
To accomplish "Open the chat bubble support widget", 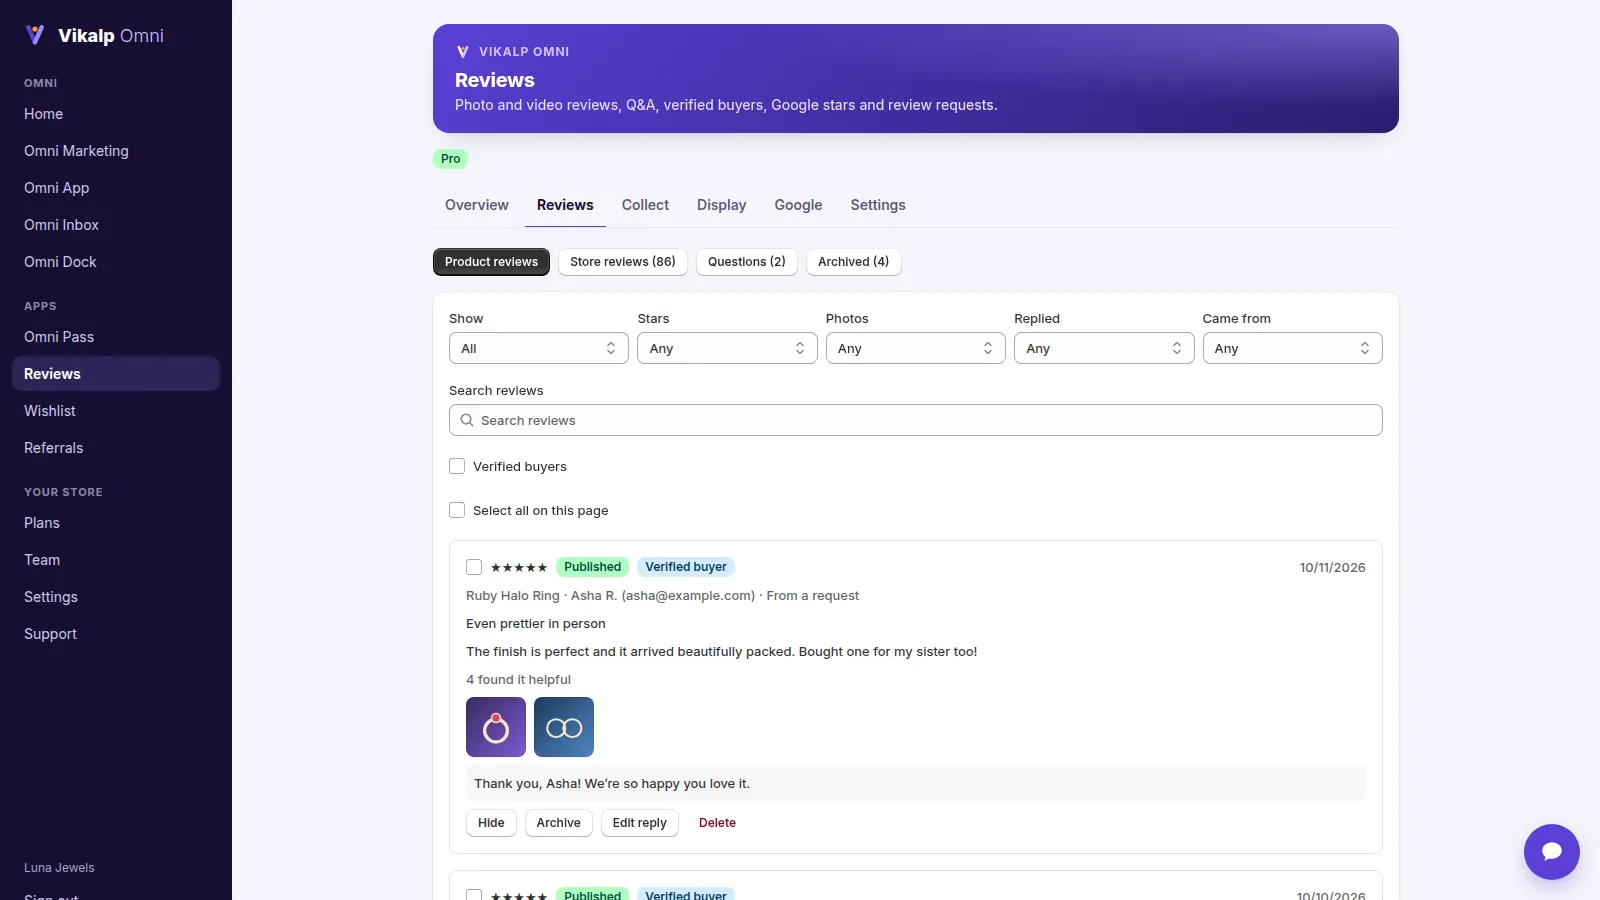I will point(1551,851).
